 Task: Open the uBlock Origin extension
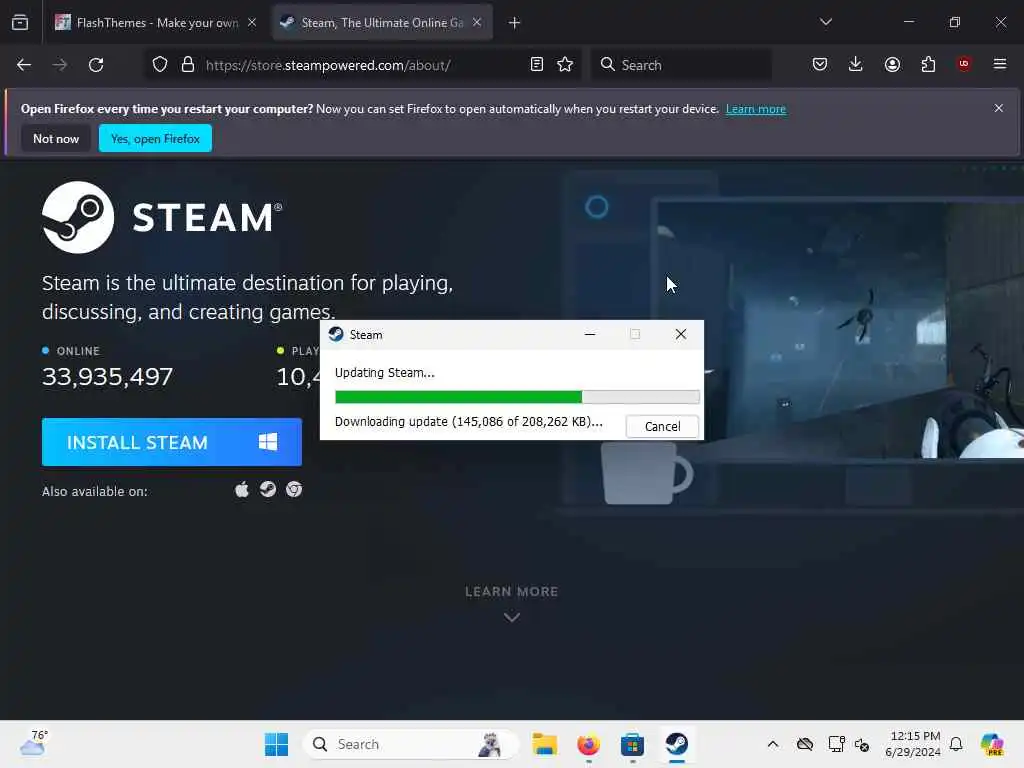[x=964, y=64]
